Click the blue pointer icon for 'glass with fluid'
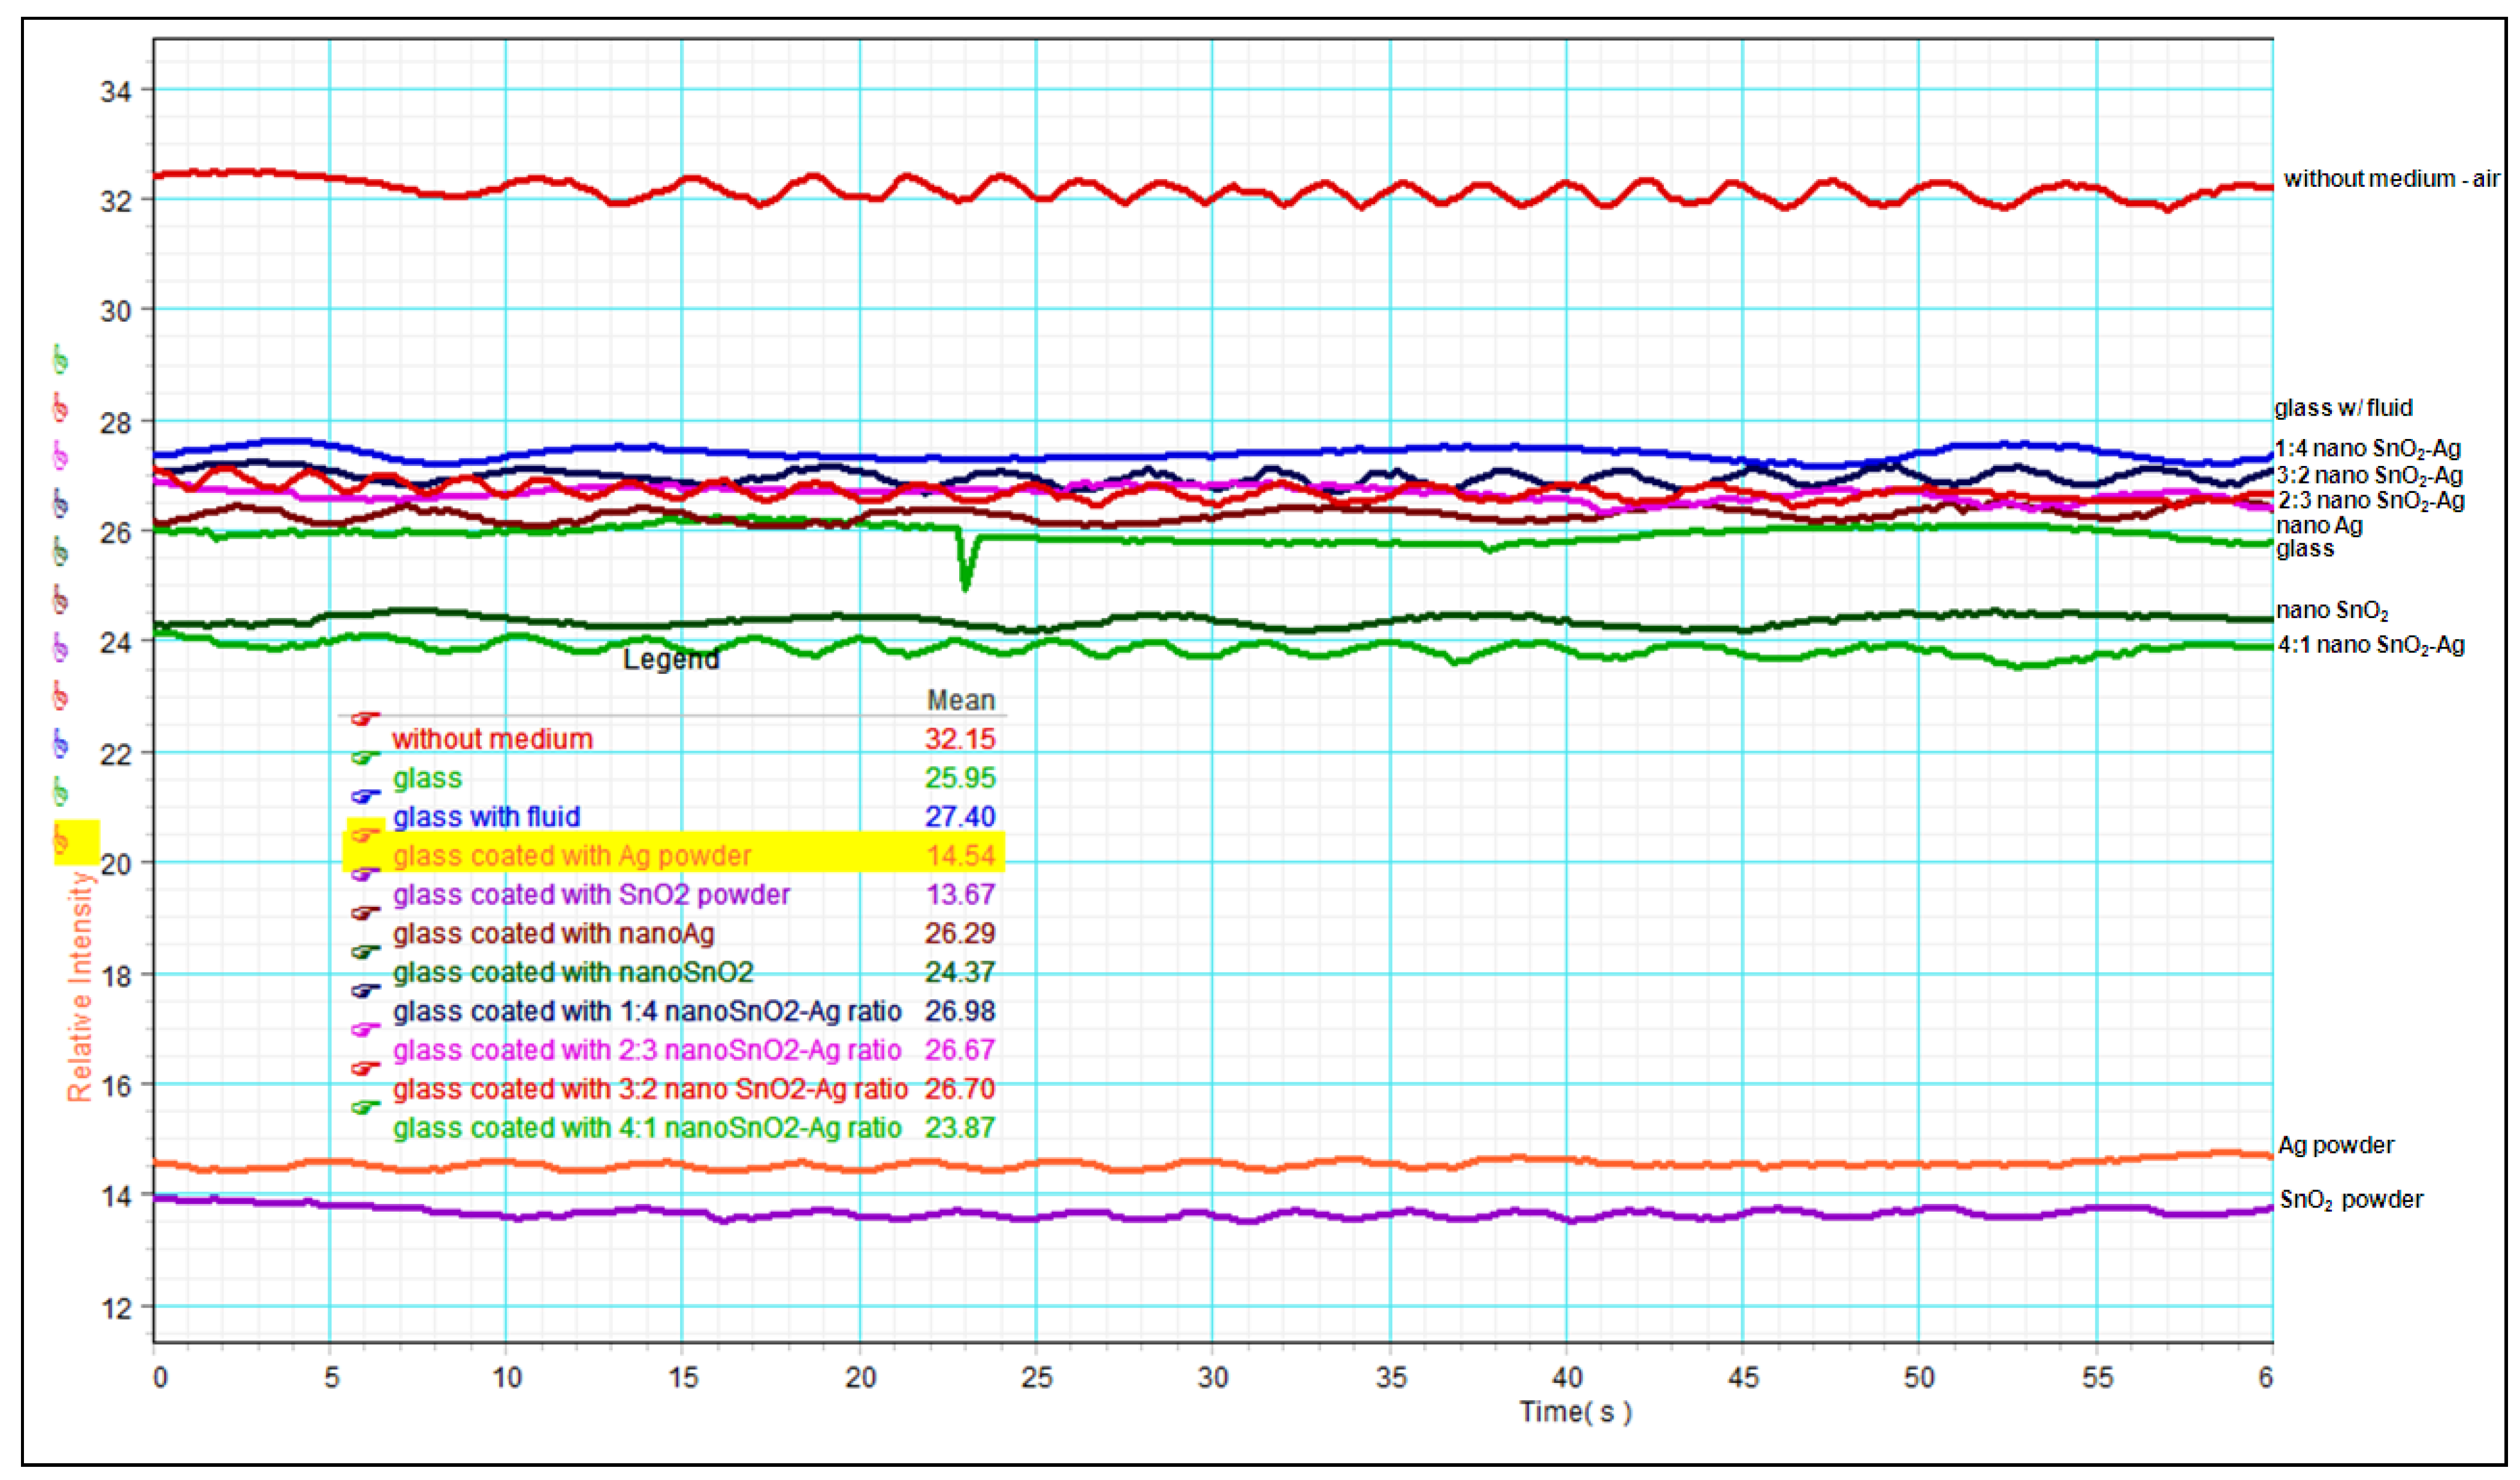Image resolution: width=2520 pixels, height=1480 pixels. coord(365,797)
